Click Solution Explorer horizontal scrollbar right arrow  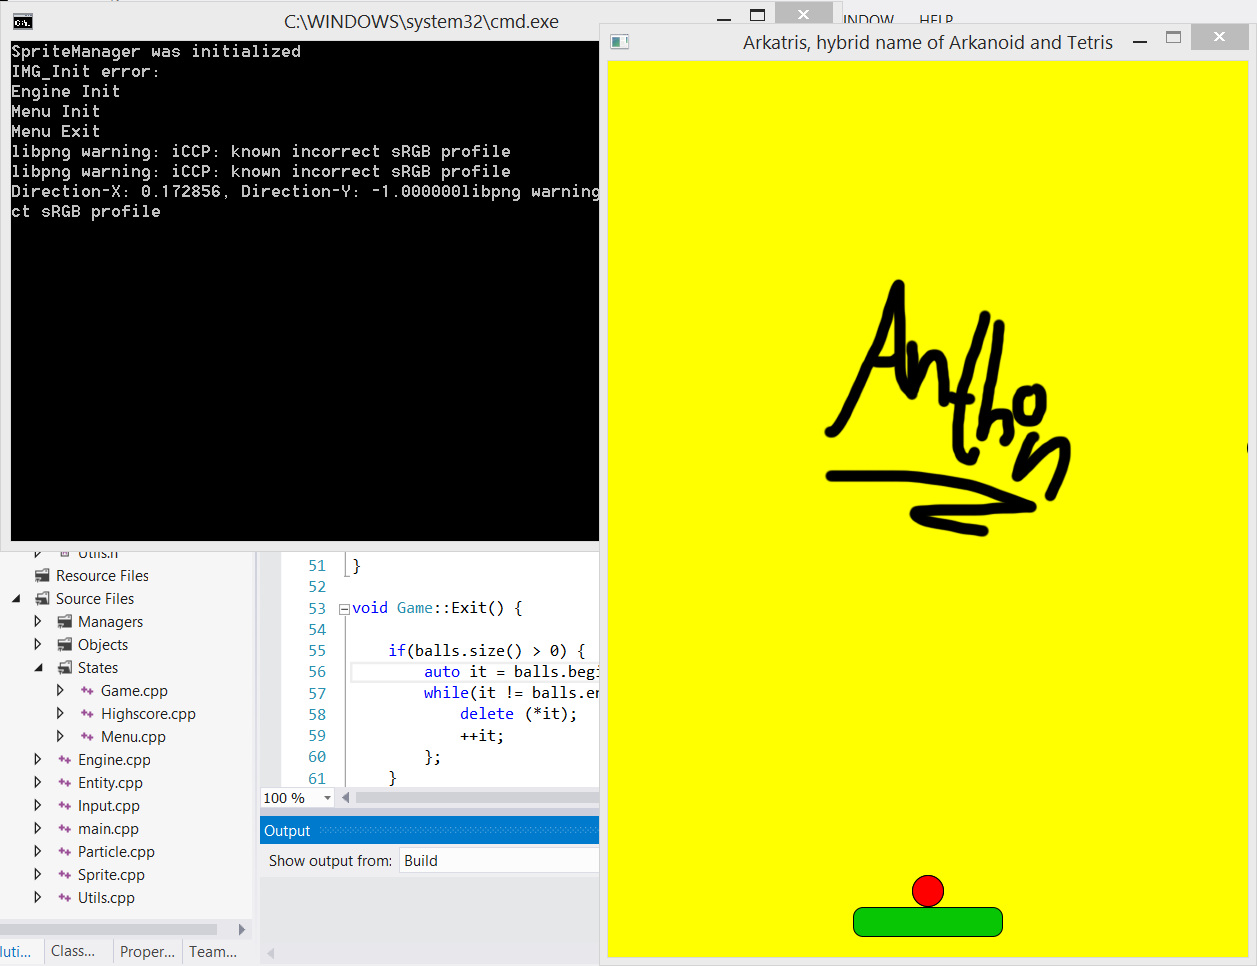point(241,929)
